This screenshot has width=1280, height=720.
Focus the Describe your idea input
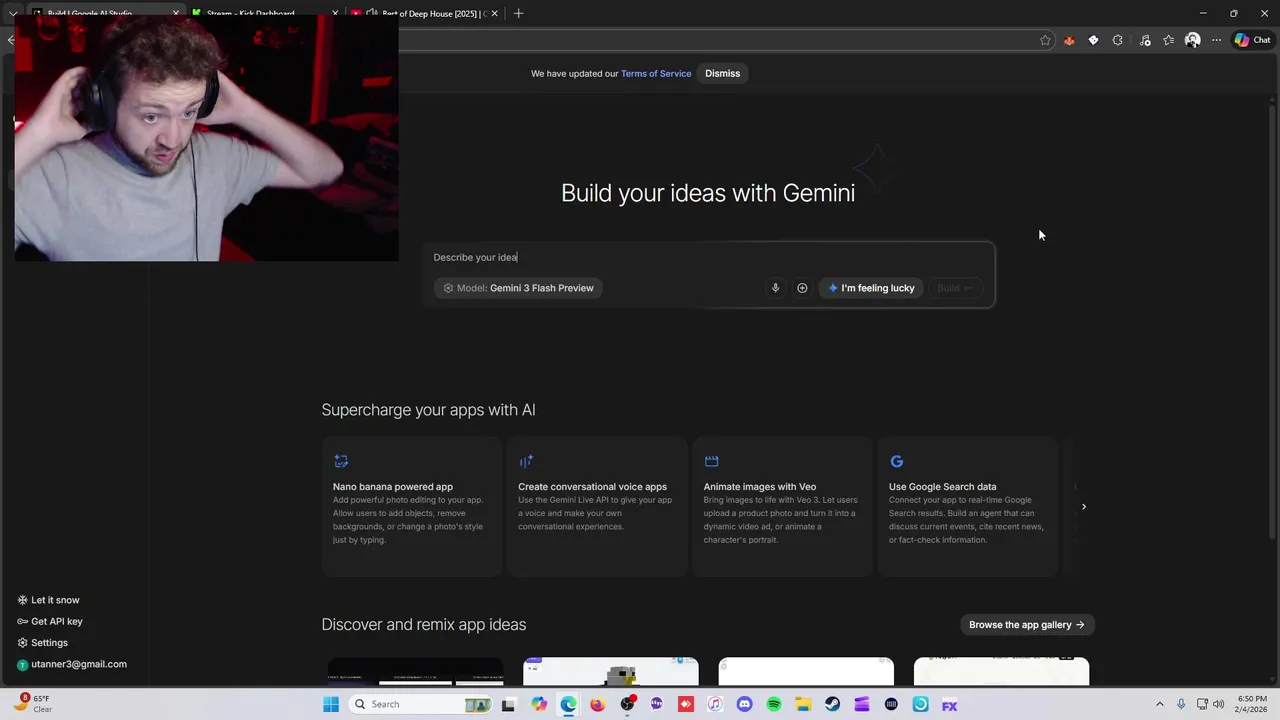708,257
